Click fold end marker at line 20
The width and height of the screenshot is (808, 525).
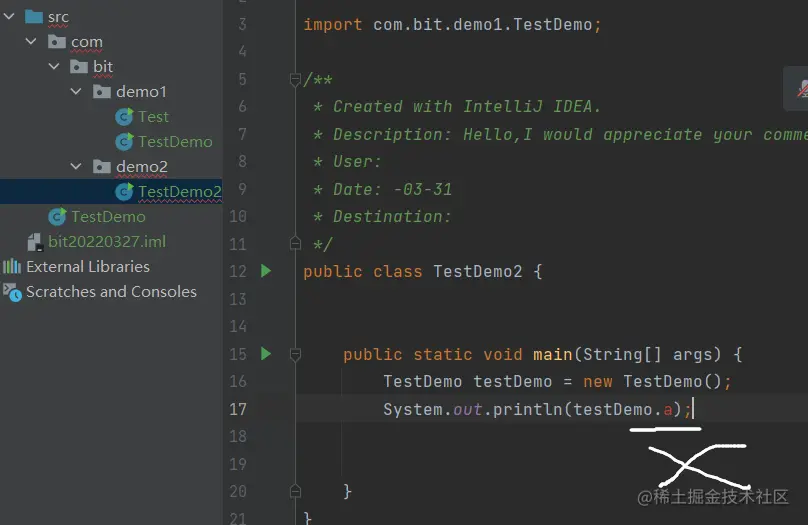(x=295, y=490)
